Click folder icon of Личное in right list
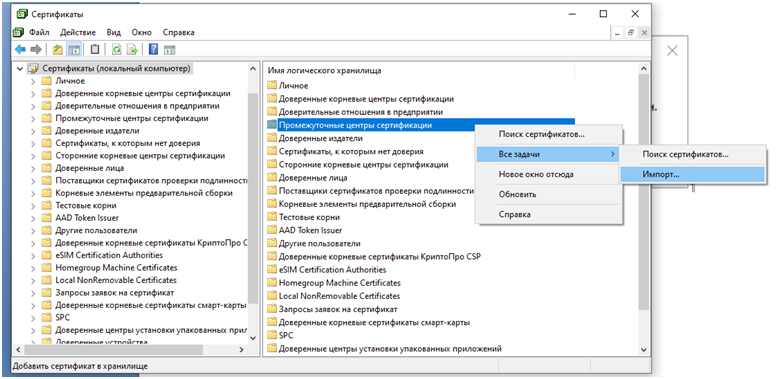 click(272, 86)
